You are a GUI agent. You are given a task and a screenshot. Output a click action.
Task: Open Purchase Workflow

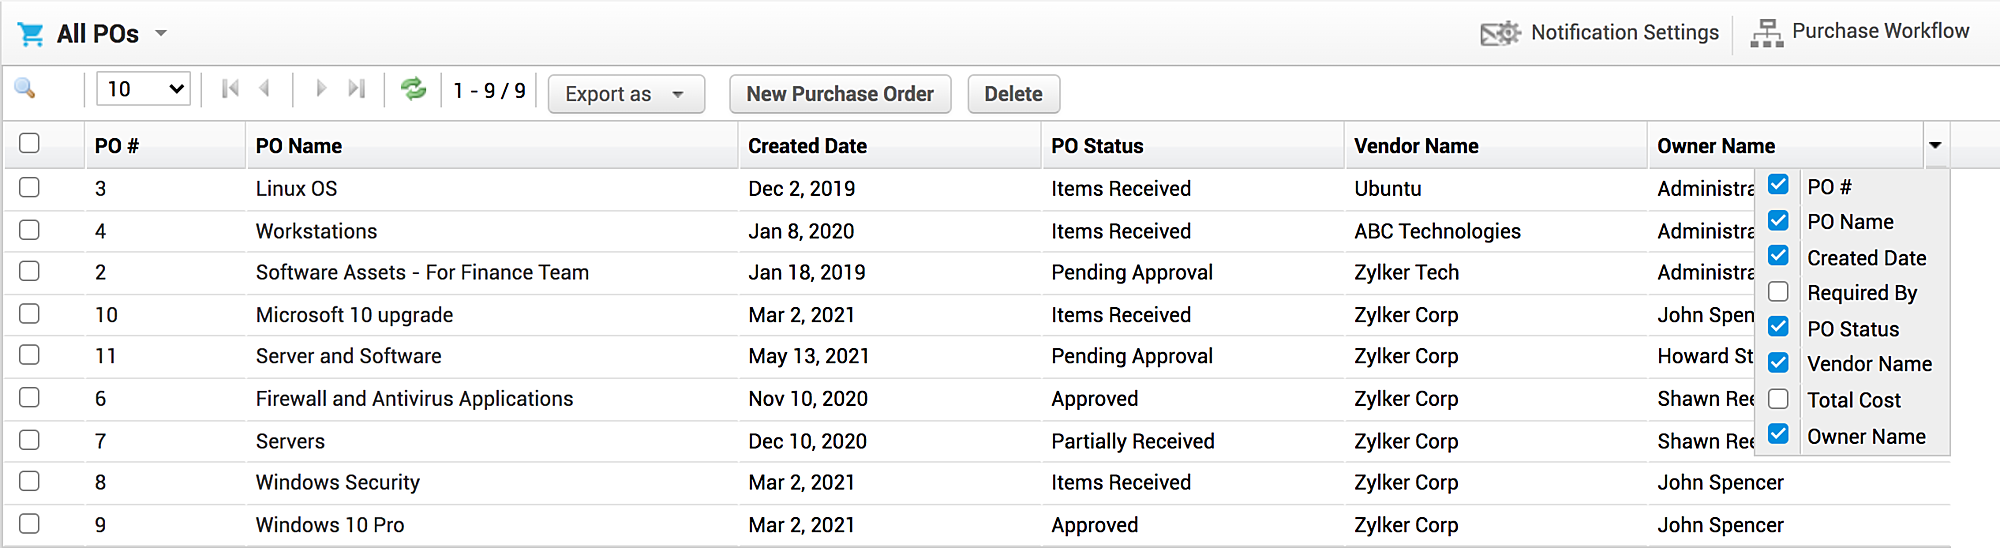pos(1860,32)
